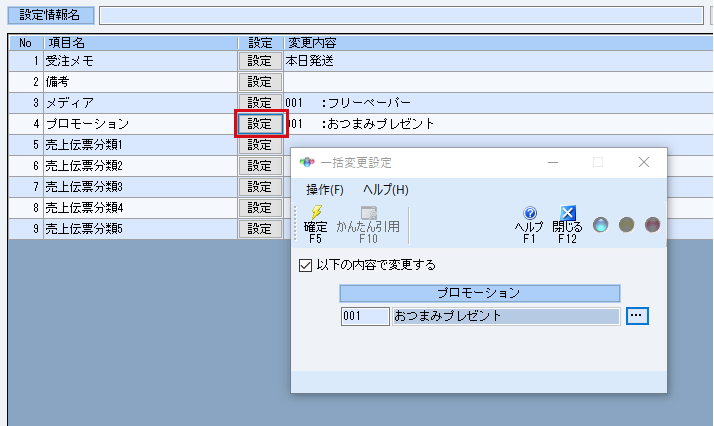Click the 変更内容 column header
This screenshot has height=426, width=714.
[x=499, y=43]
